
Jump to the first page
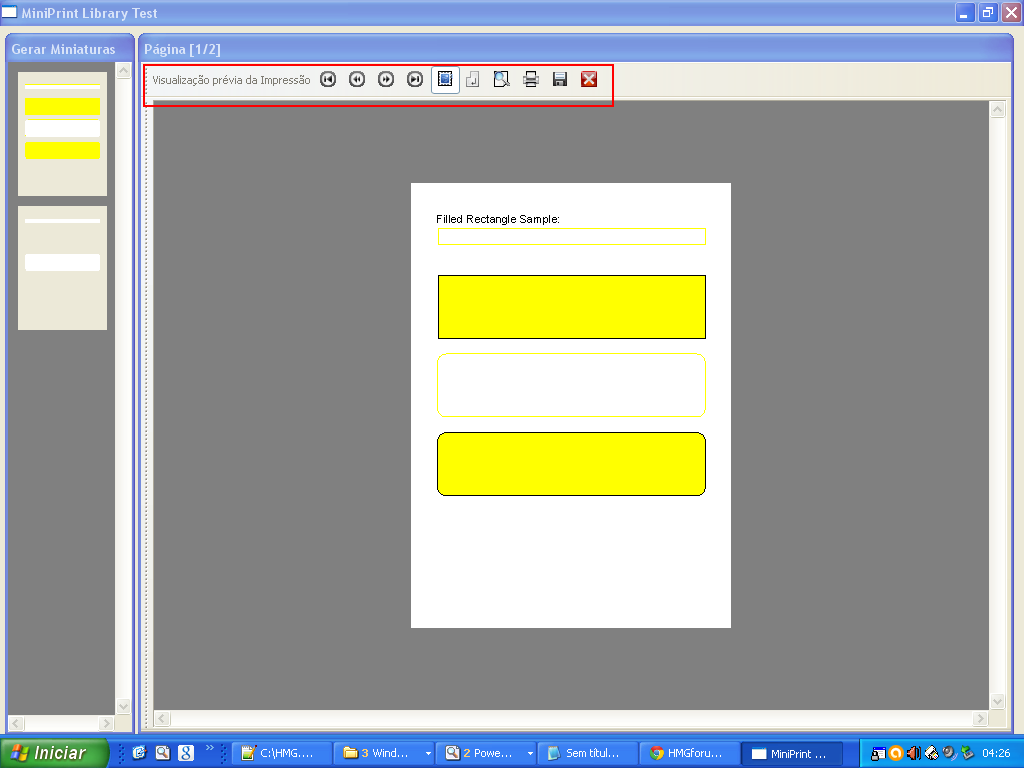click(328, 79)
